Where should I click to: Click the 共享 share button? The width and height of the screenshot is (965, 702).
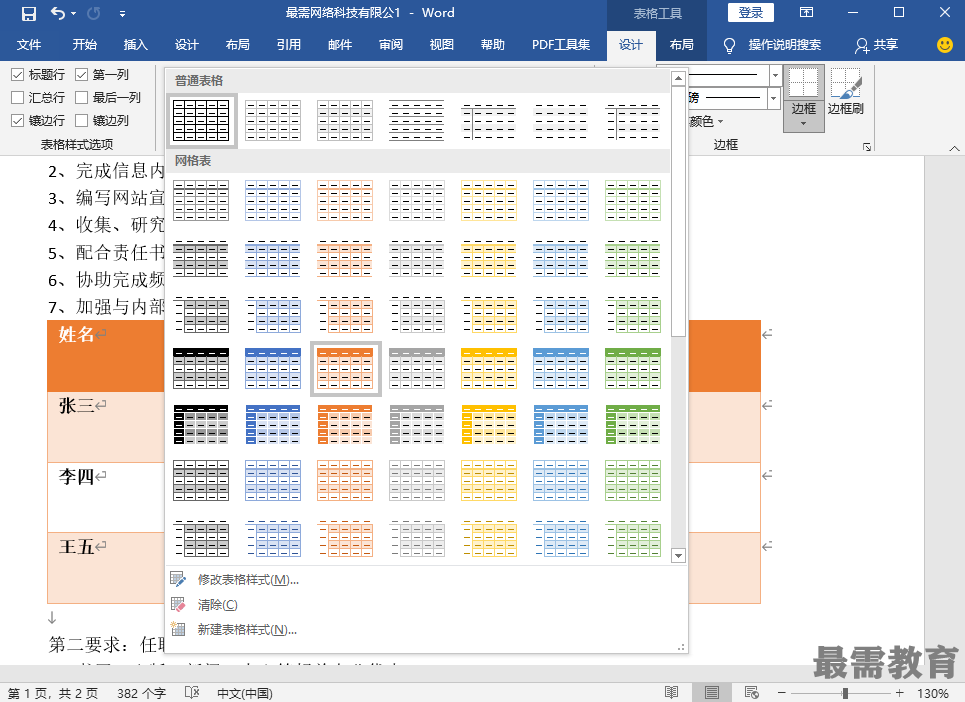coord(876,45)
